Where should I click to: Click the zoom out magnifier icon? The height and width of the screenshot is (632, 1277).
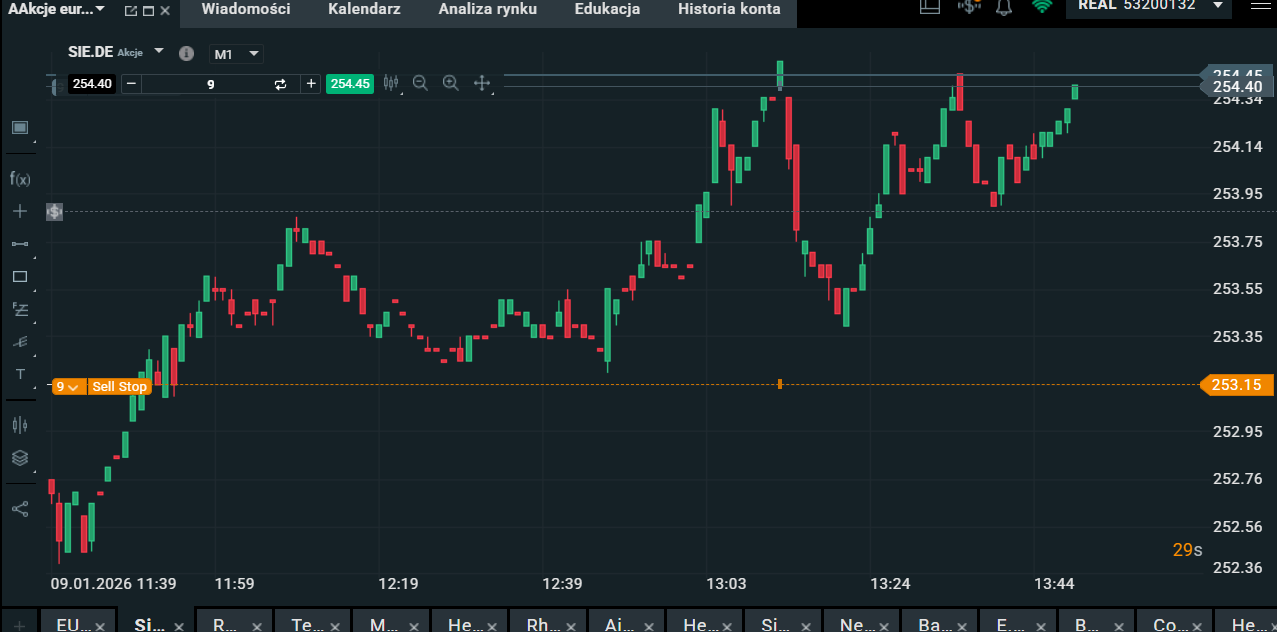pos(420,84)
